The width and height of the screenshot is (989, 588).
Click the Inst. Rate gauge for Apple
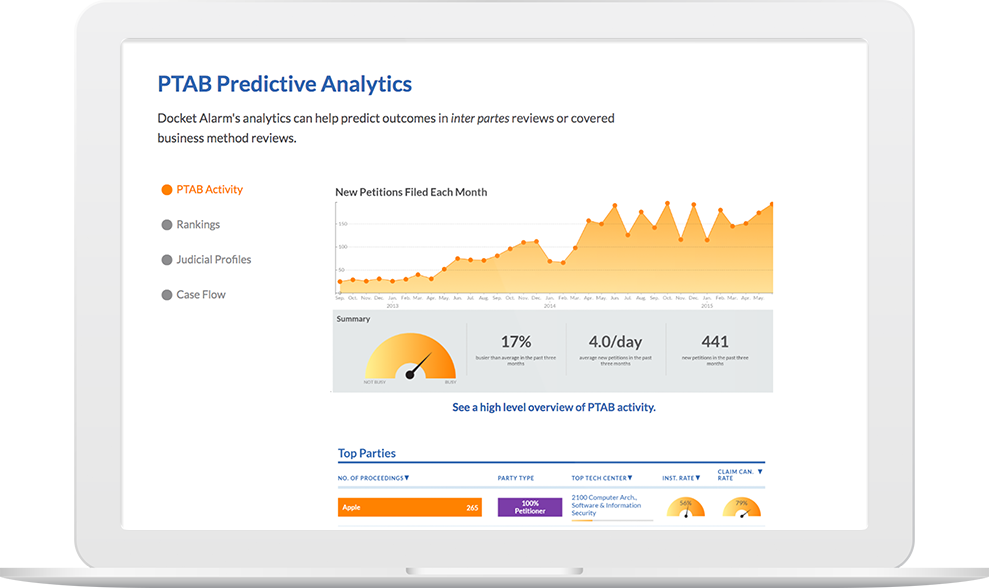[x=686, y=505]
